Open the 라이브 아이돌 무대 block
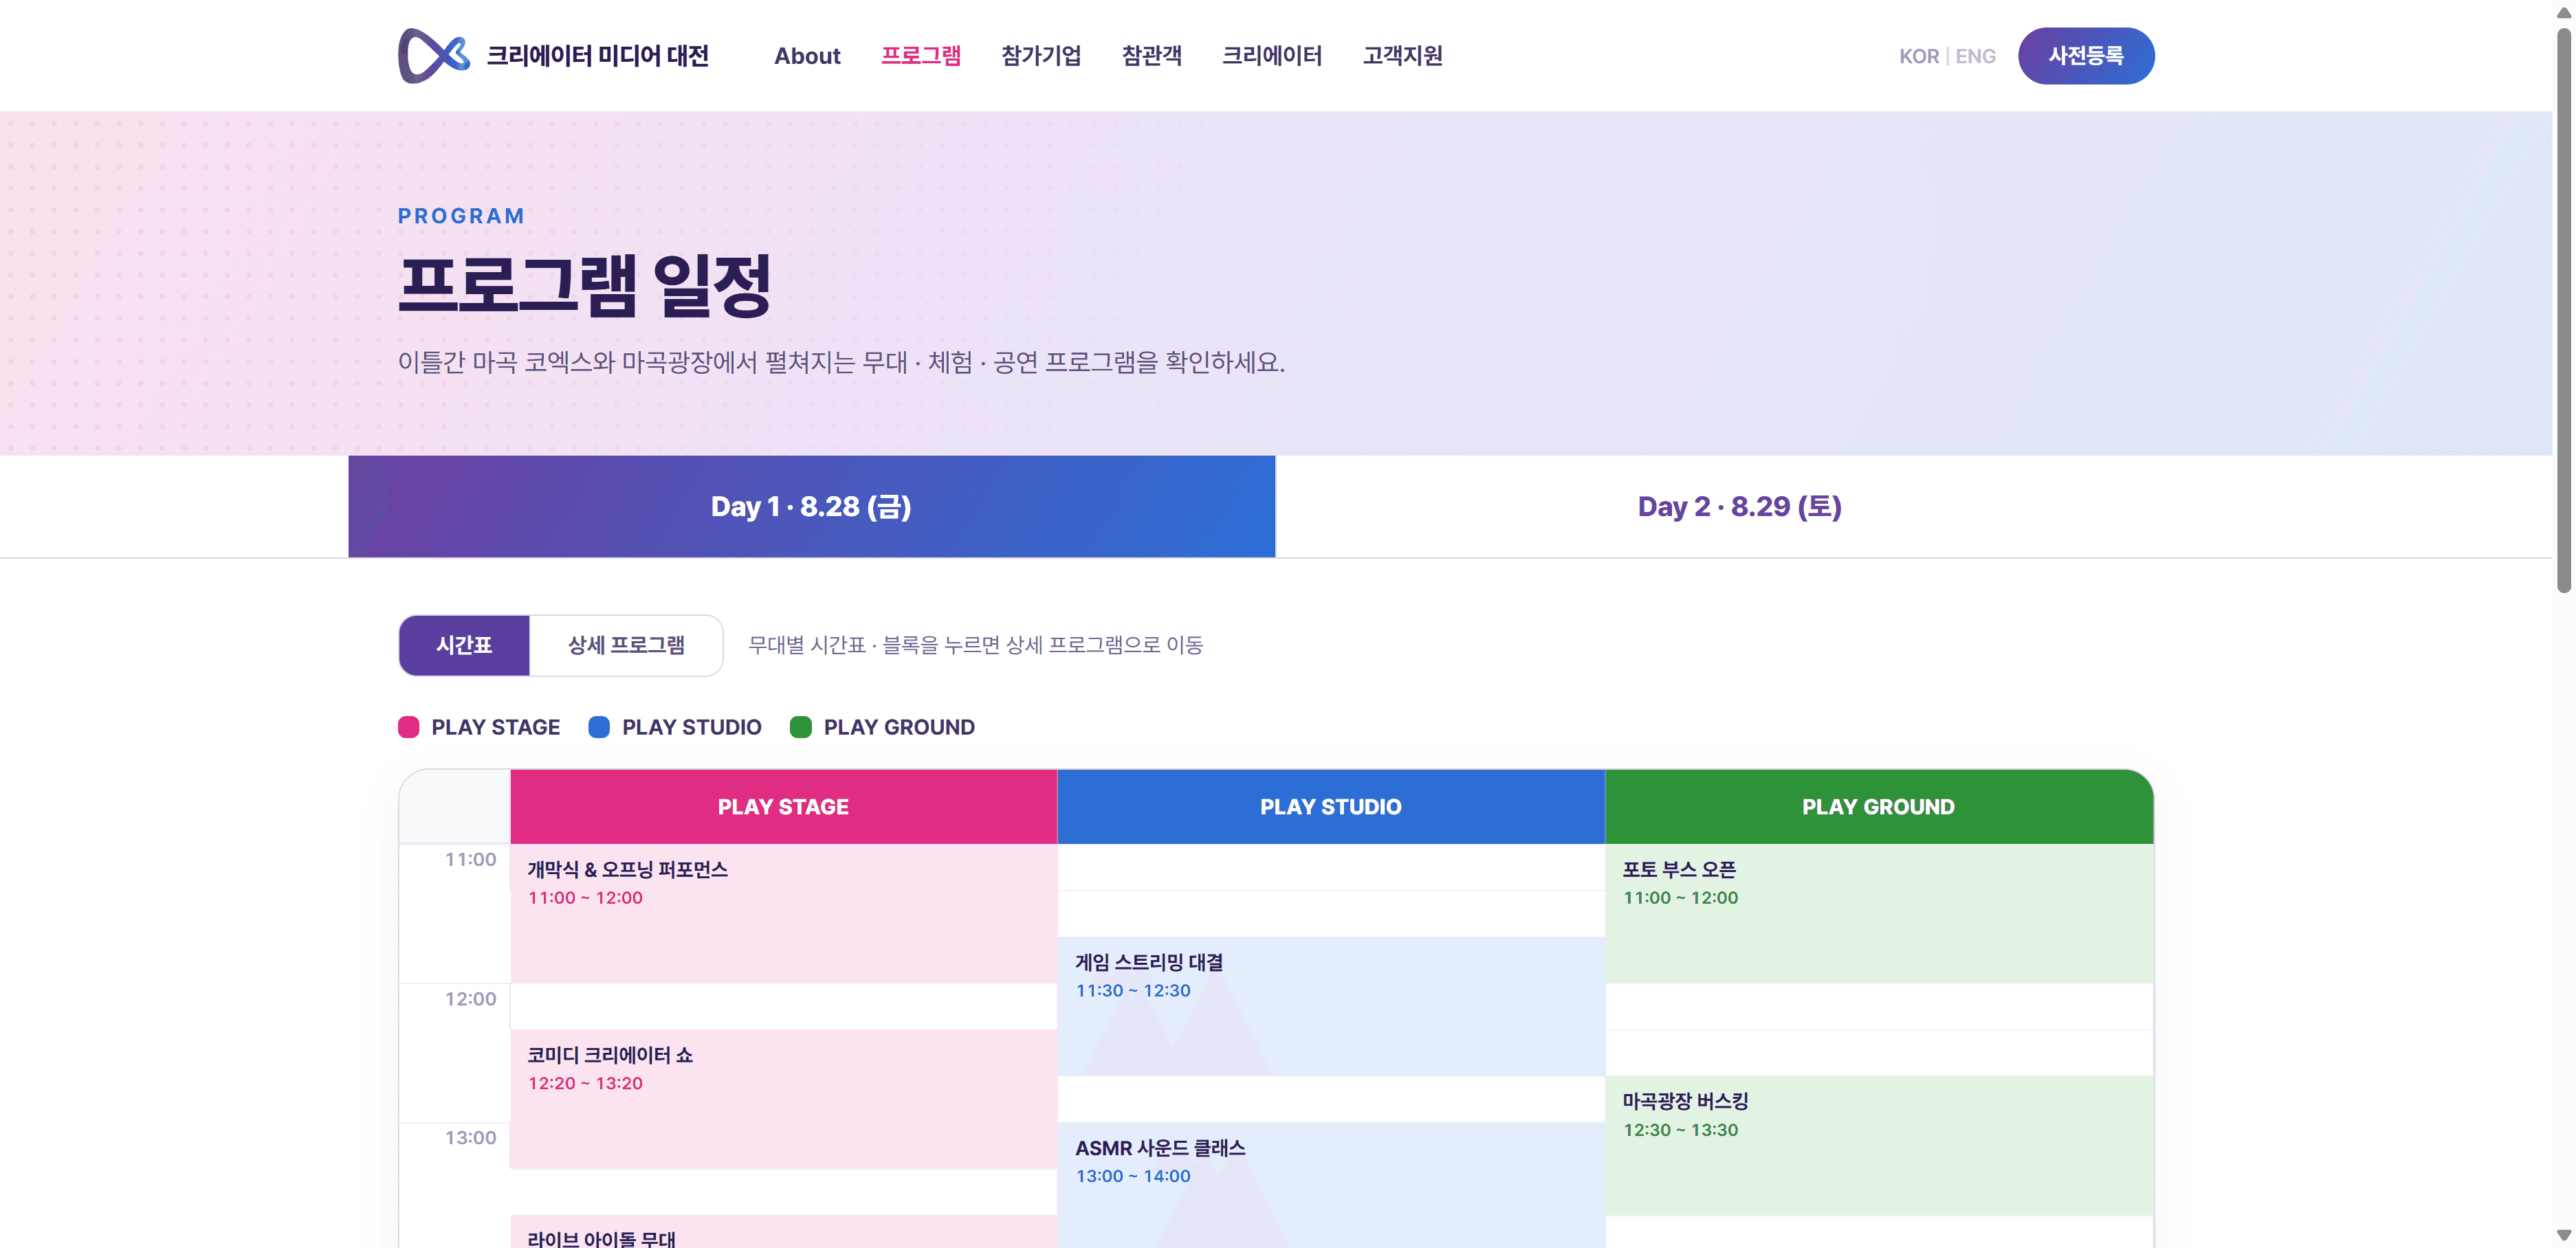2576x1248 pixels. coord(783,1232)
